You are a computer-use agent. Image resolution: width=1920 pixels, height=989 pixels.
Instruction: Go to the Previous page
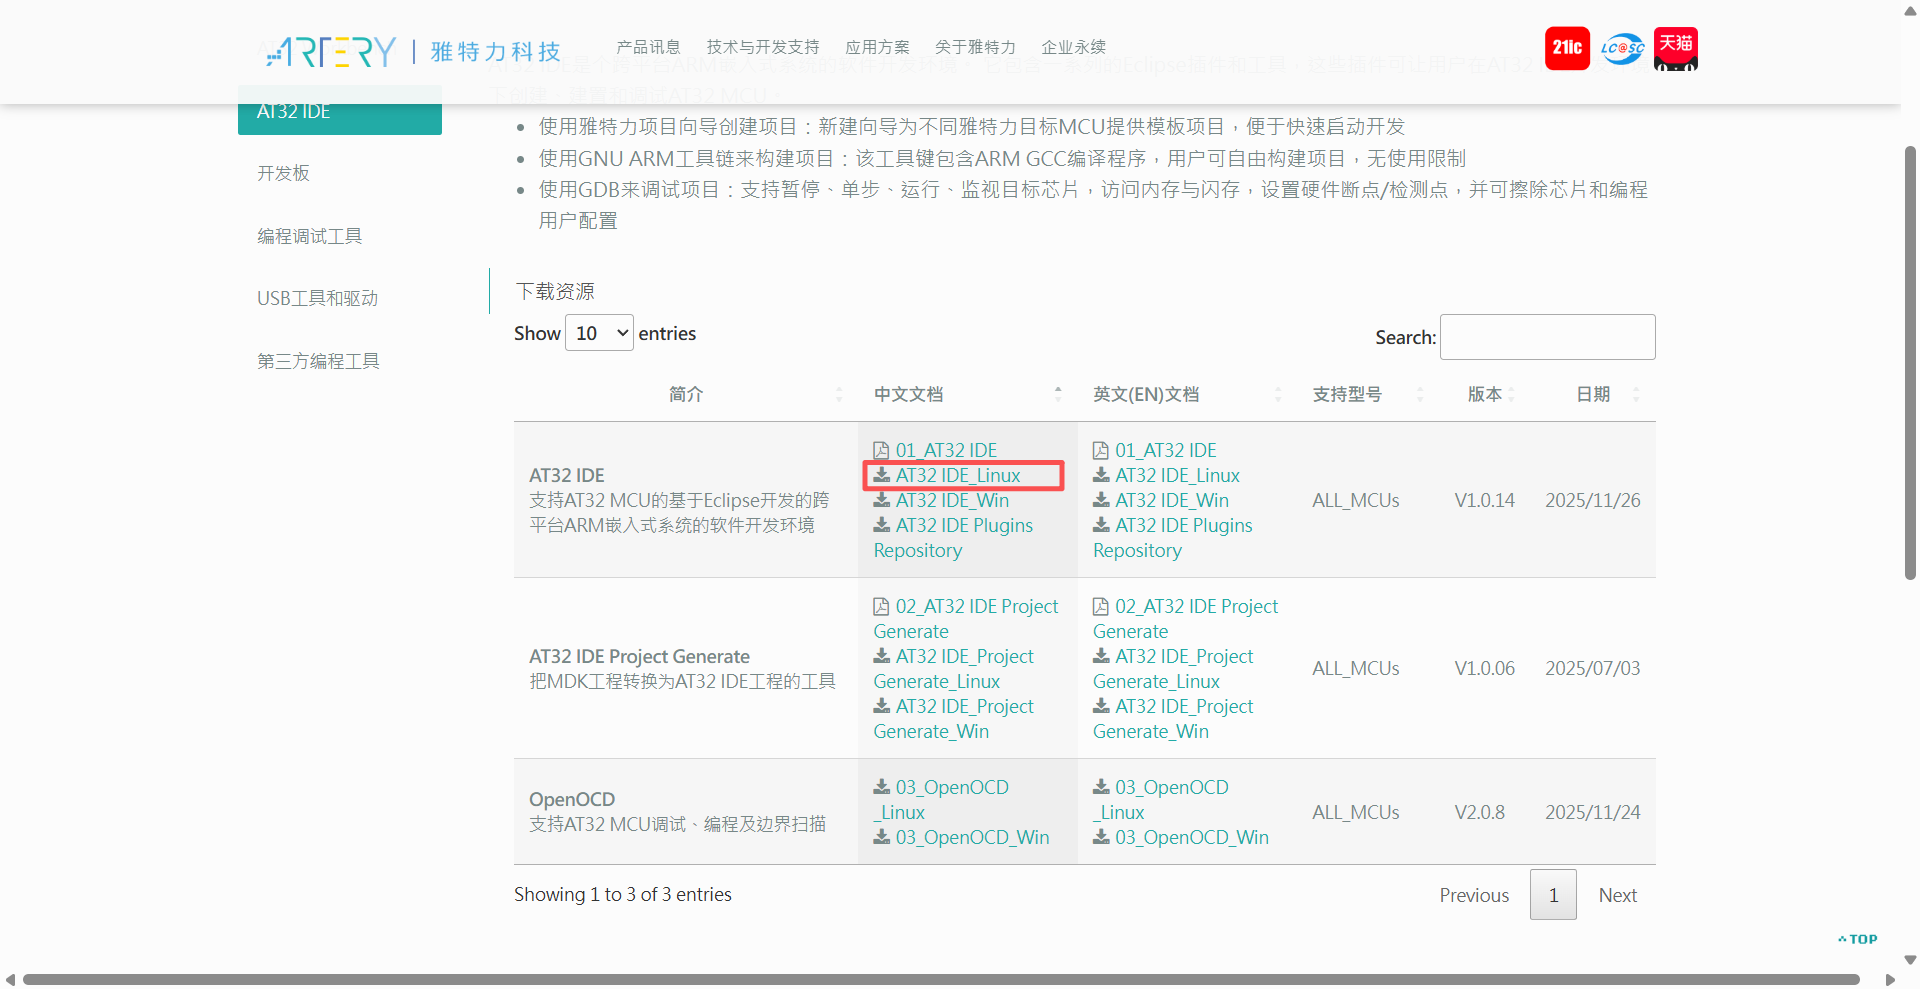click(1474, 895)
